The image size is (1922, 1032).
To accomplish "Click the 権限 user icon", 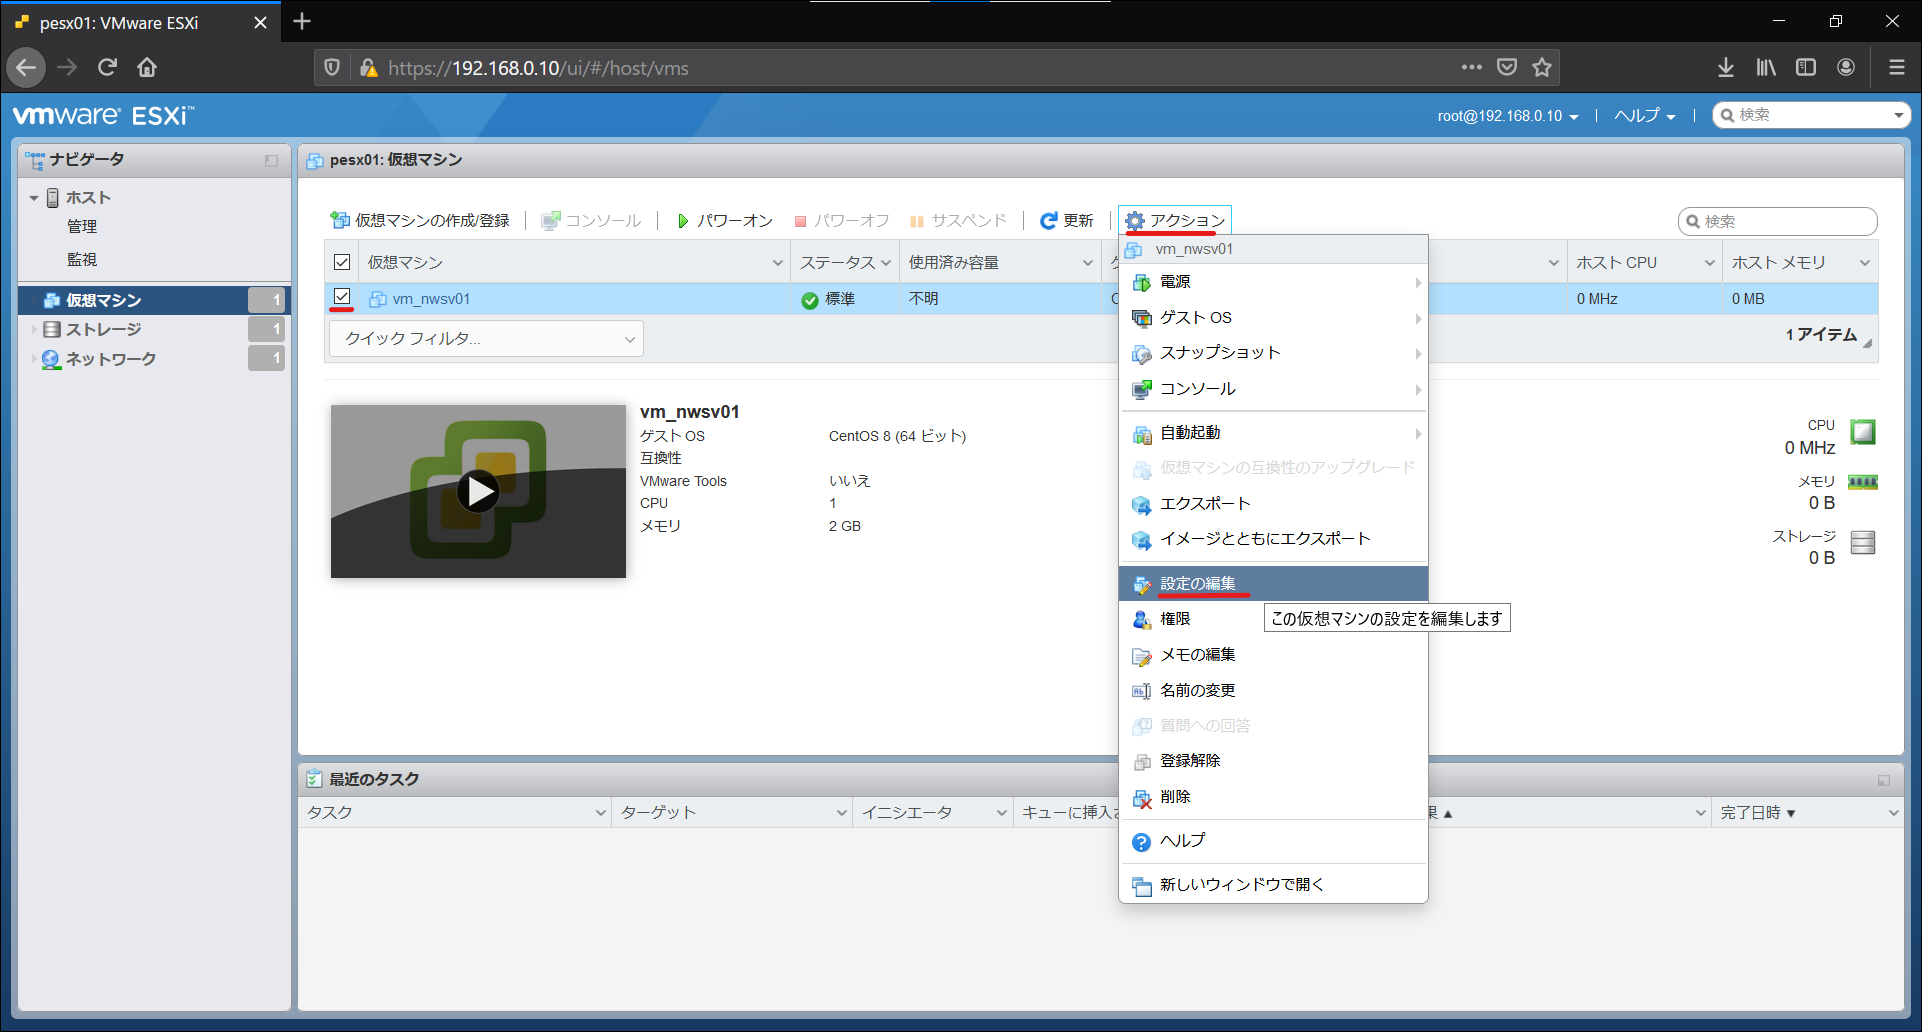I will pos(1141,620).
